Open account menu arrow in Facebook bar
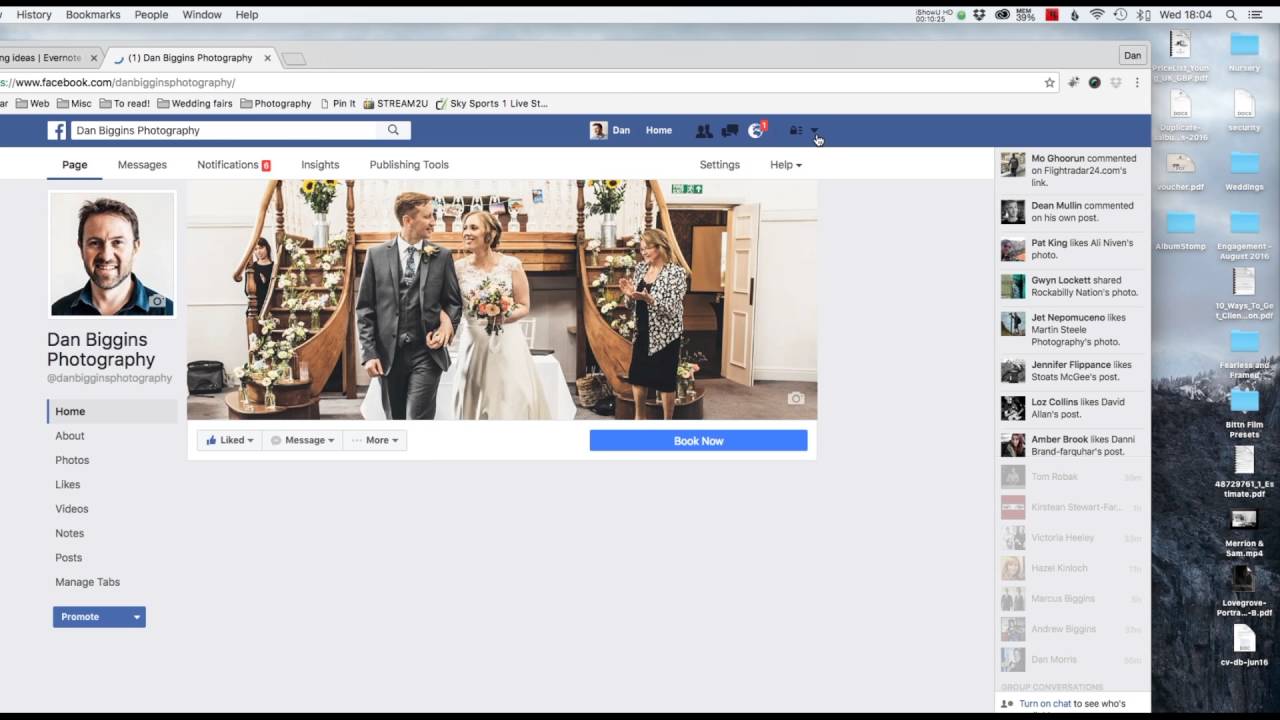The image size is (1280, 720). pos(814,131)
